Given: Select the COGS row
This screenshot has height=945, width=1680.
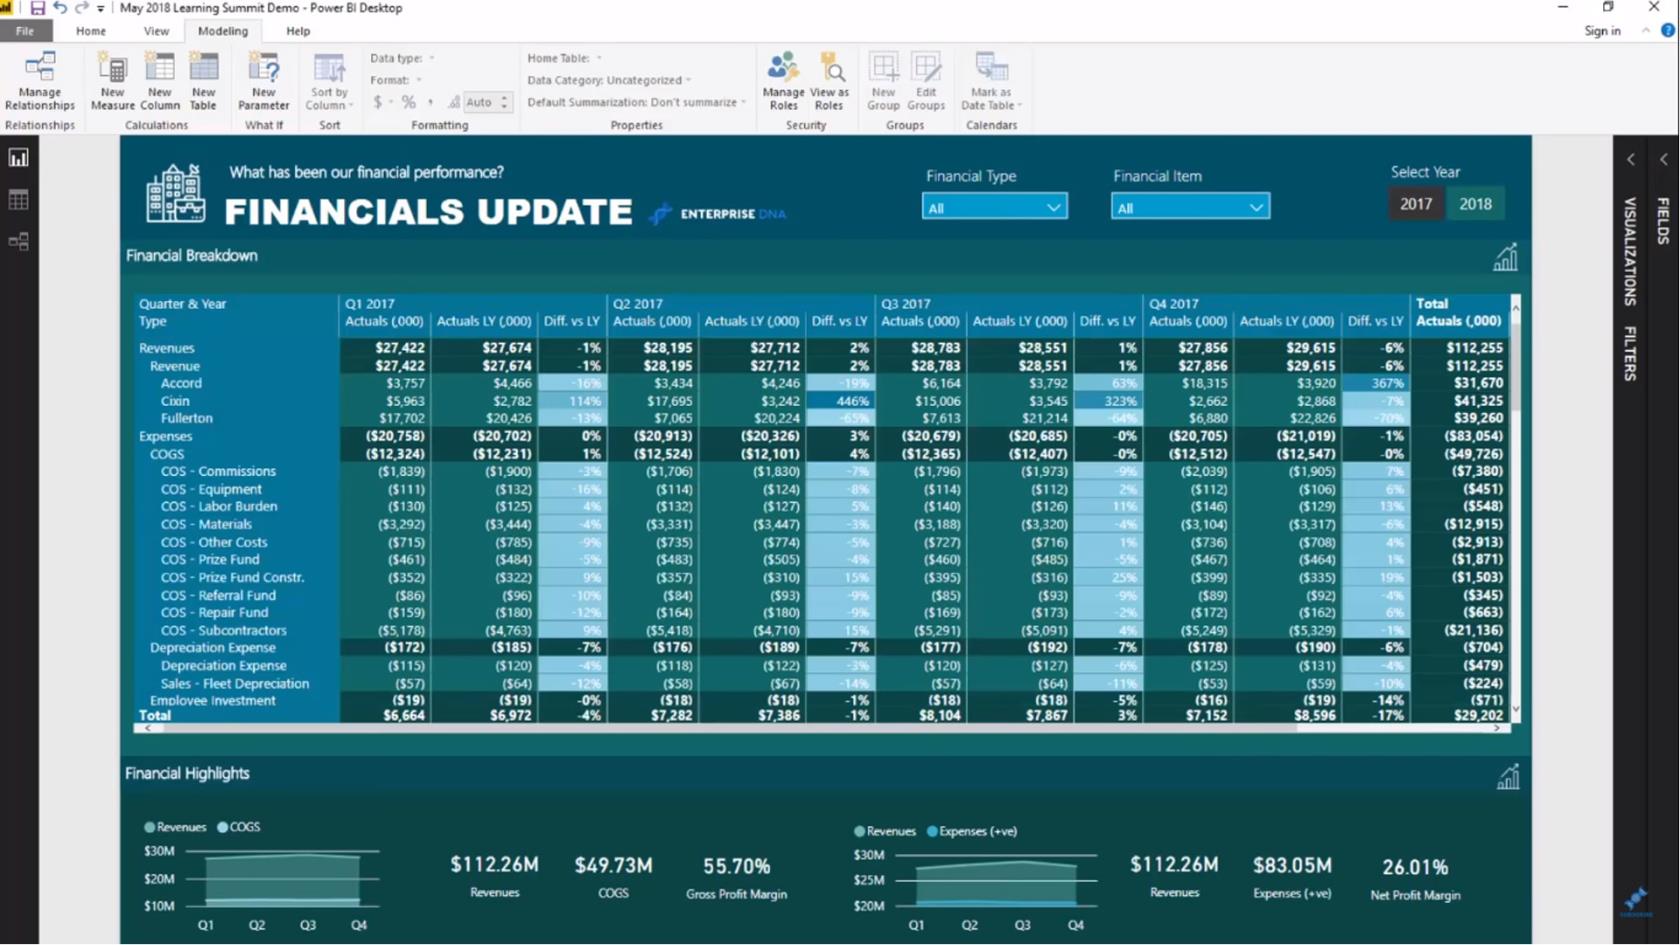Looking at the screenshot, I should coord(167,454).
